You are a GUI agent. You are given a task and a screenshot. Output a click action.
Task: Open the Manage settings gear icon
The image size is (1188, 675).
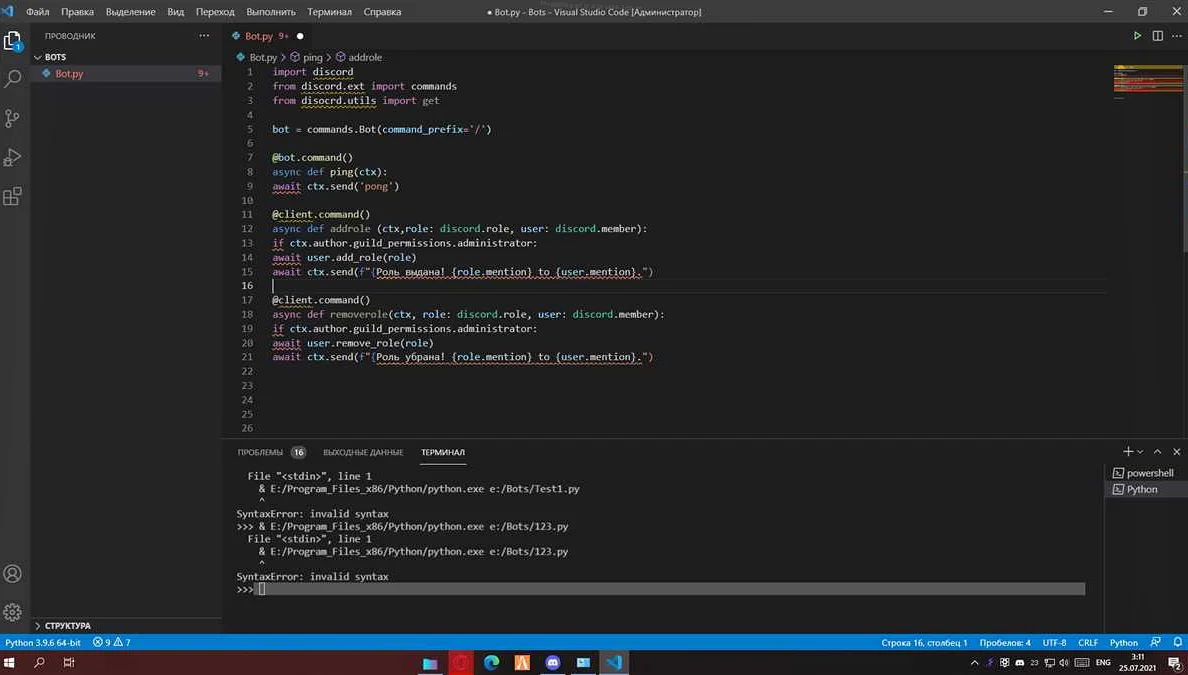[13, 611]
